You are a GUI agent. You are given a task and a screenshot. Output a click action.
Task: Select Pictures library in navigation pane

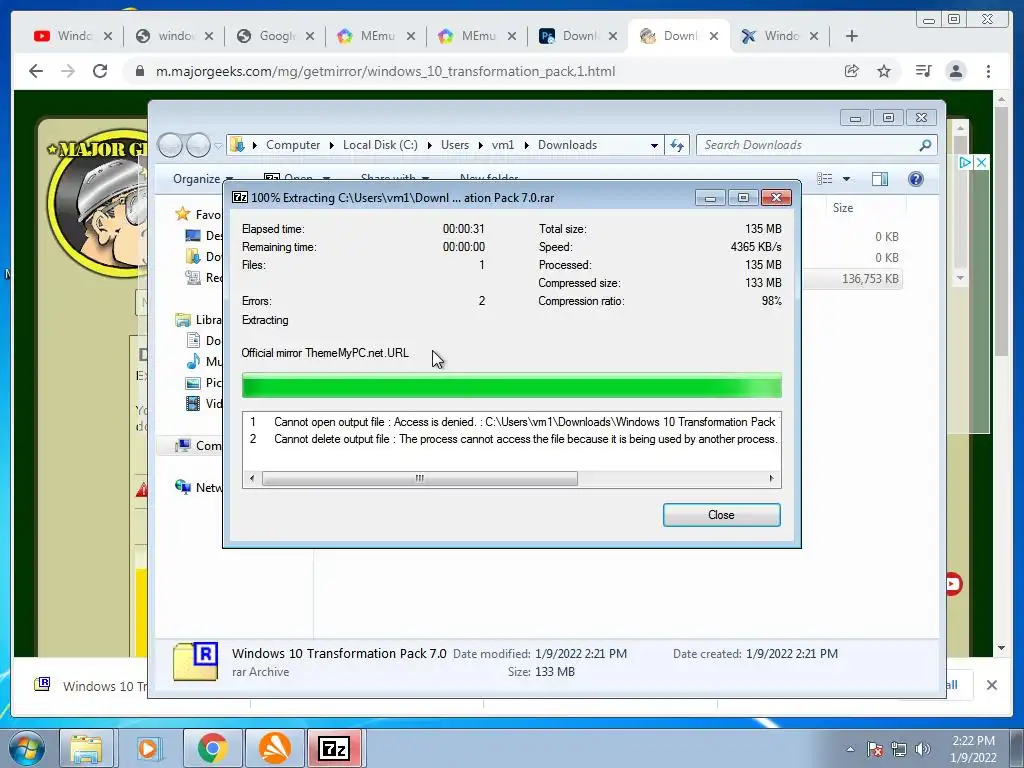(204, 383)
